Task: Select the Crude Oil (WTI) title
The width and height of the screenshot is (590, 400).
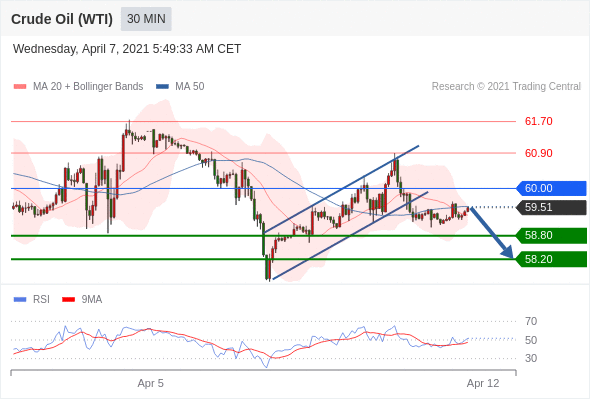Action: tap(62, 19)
